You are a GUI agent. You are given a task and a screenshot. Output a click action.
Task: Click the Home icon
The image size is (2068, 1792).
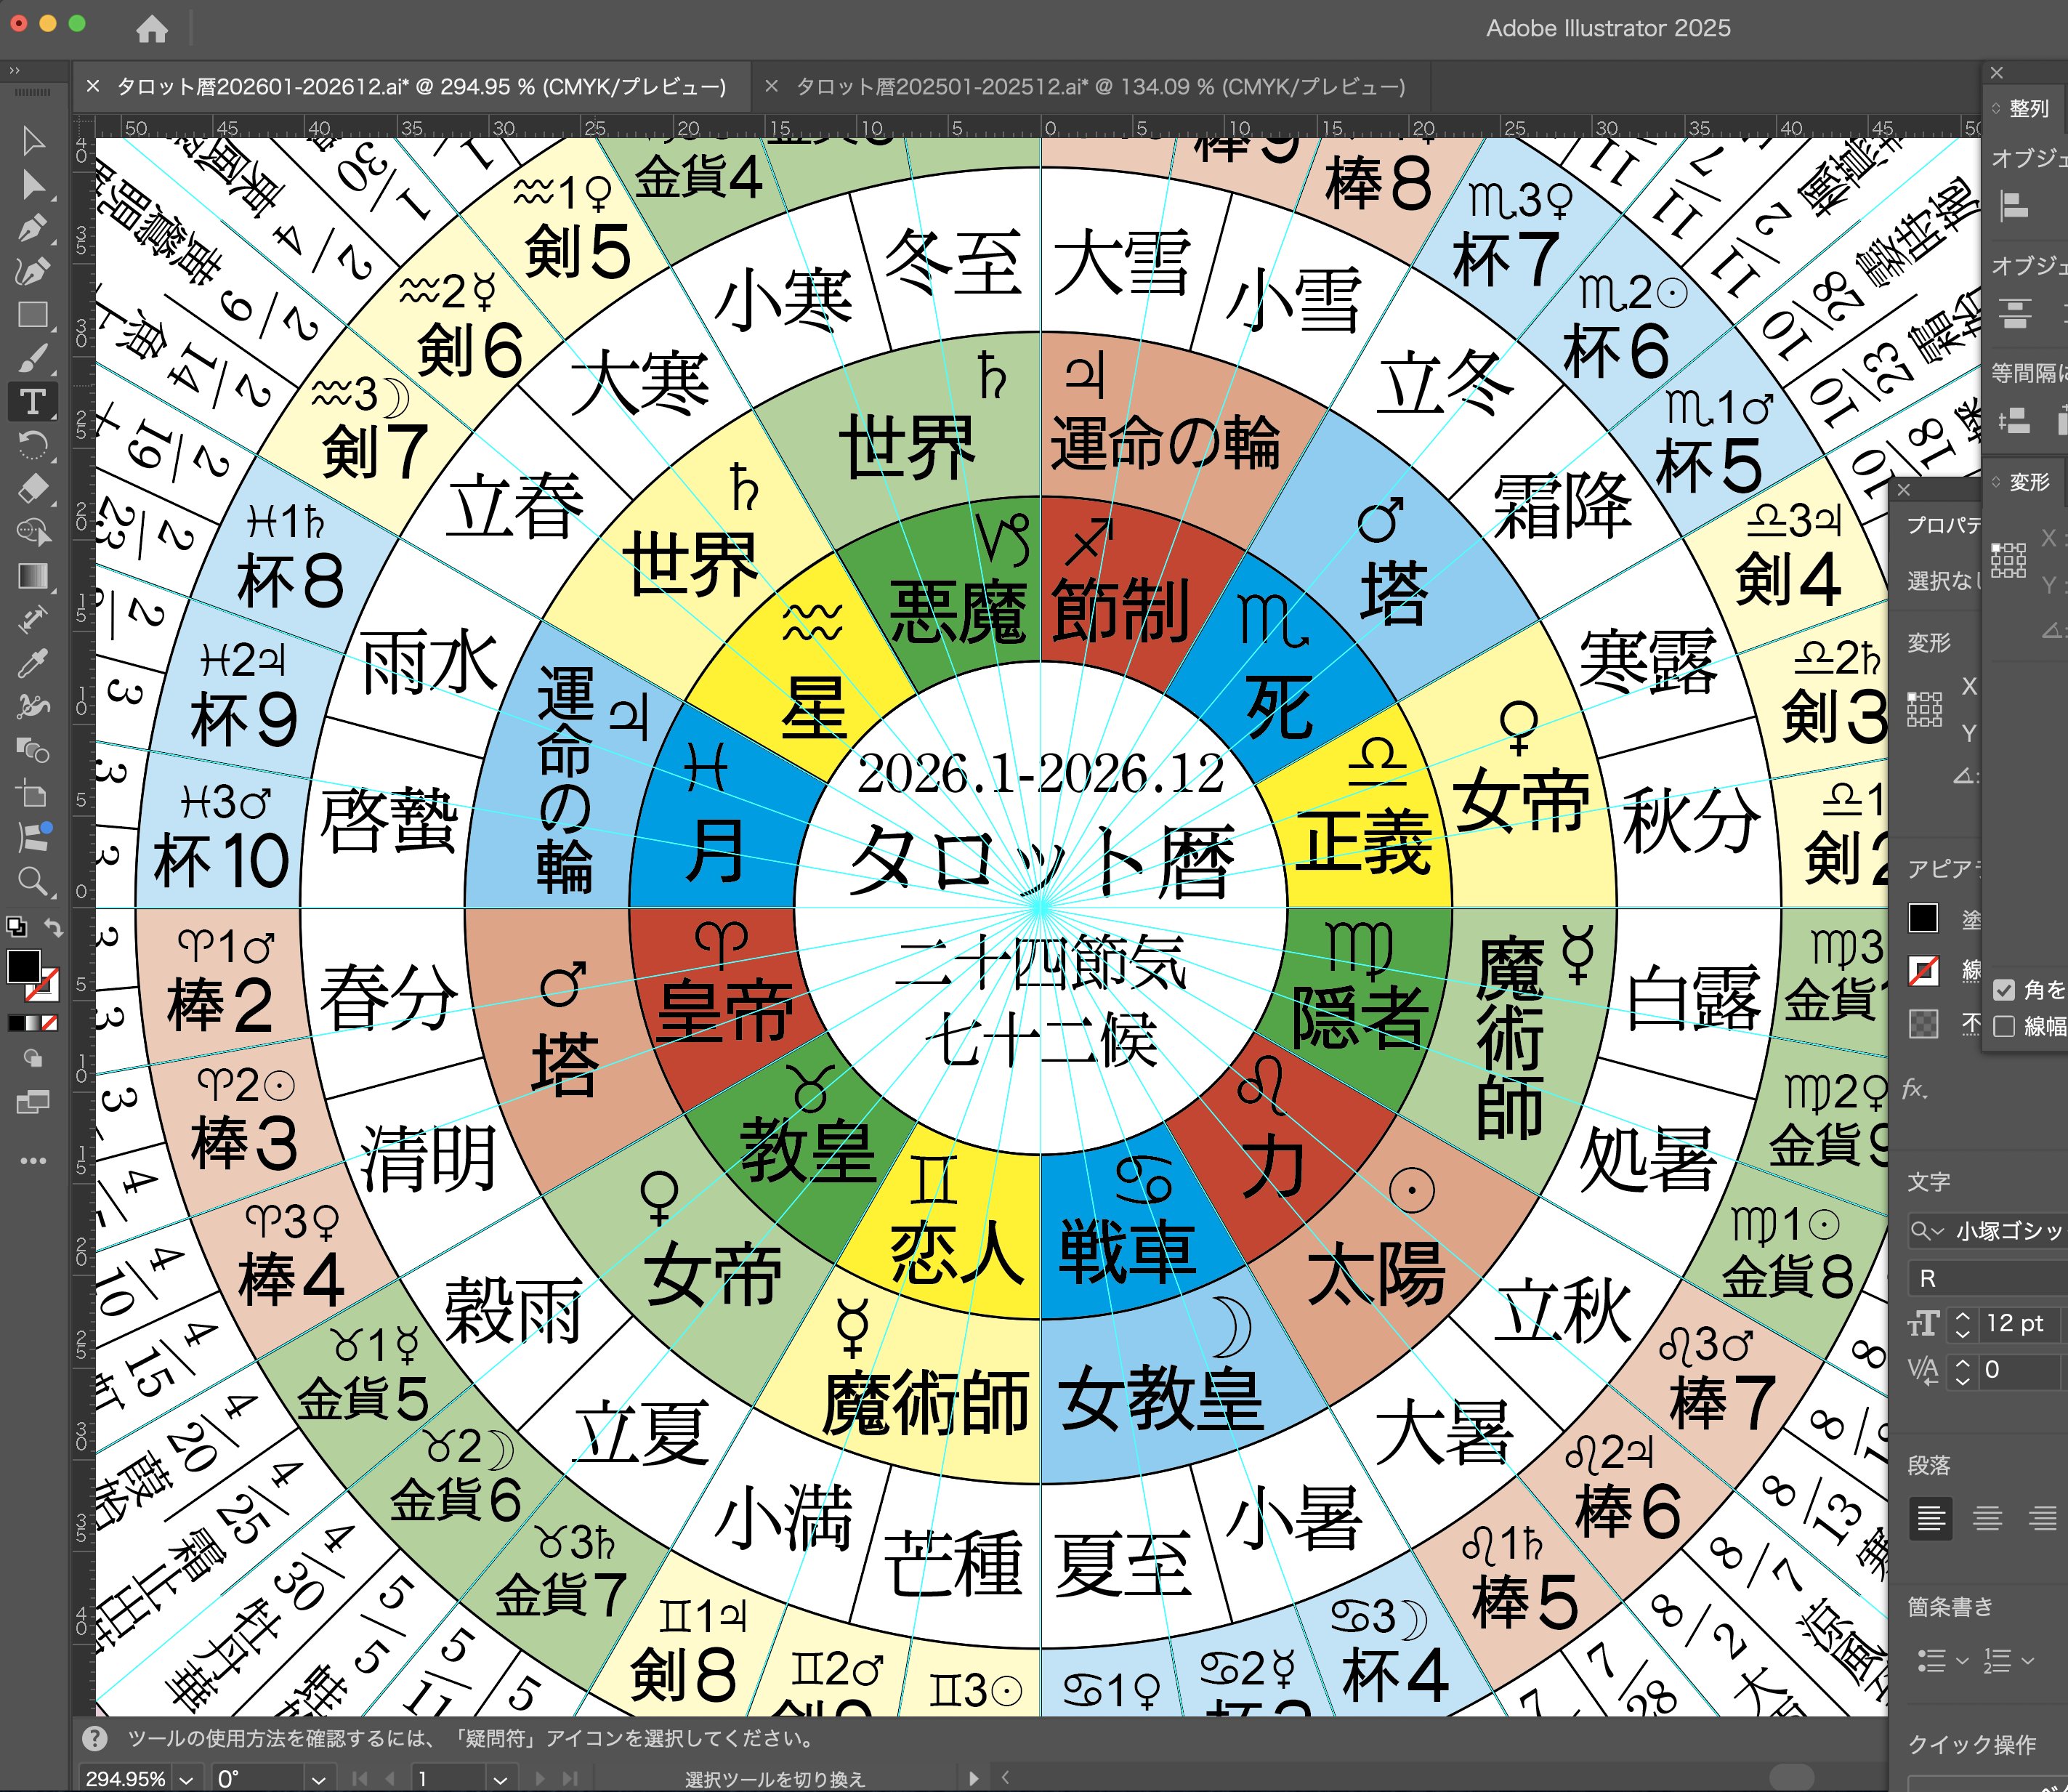[152, 29]
